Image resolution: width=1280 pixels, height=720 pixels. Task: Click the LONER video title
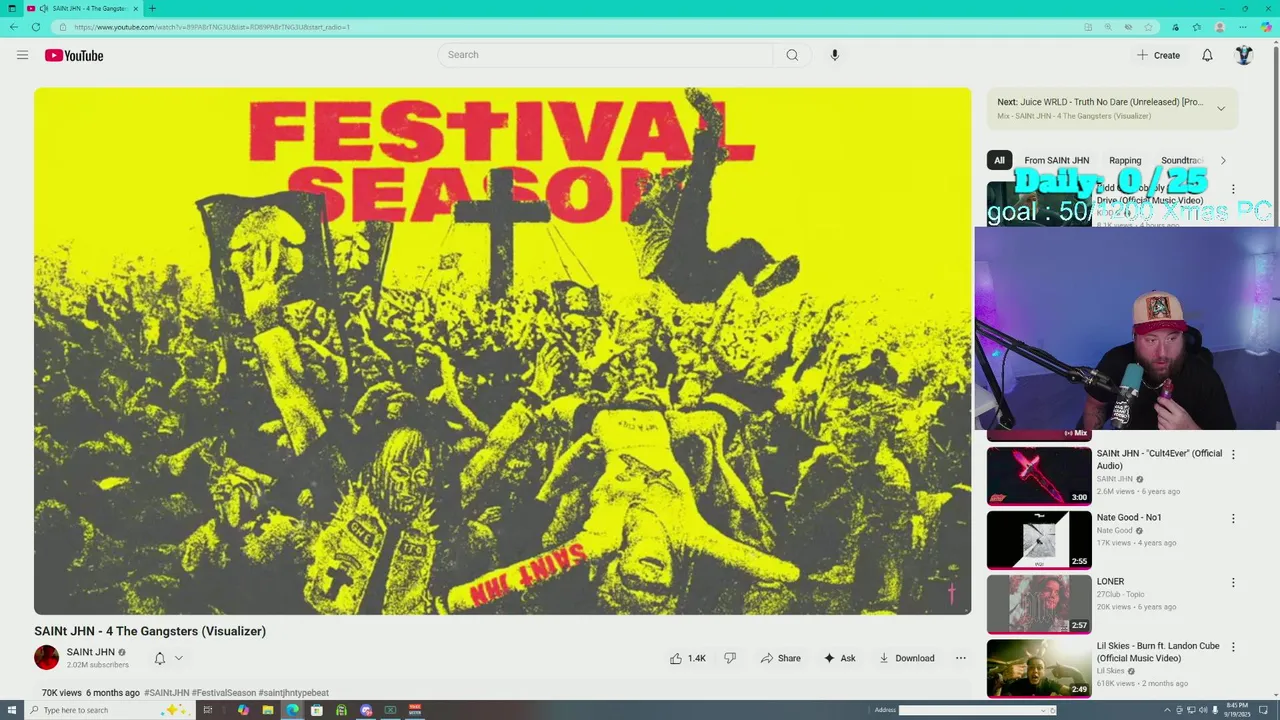[x=1110, y=582]
